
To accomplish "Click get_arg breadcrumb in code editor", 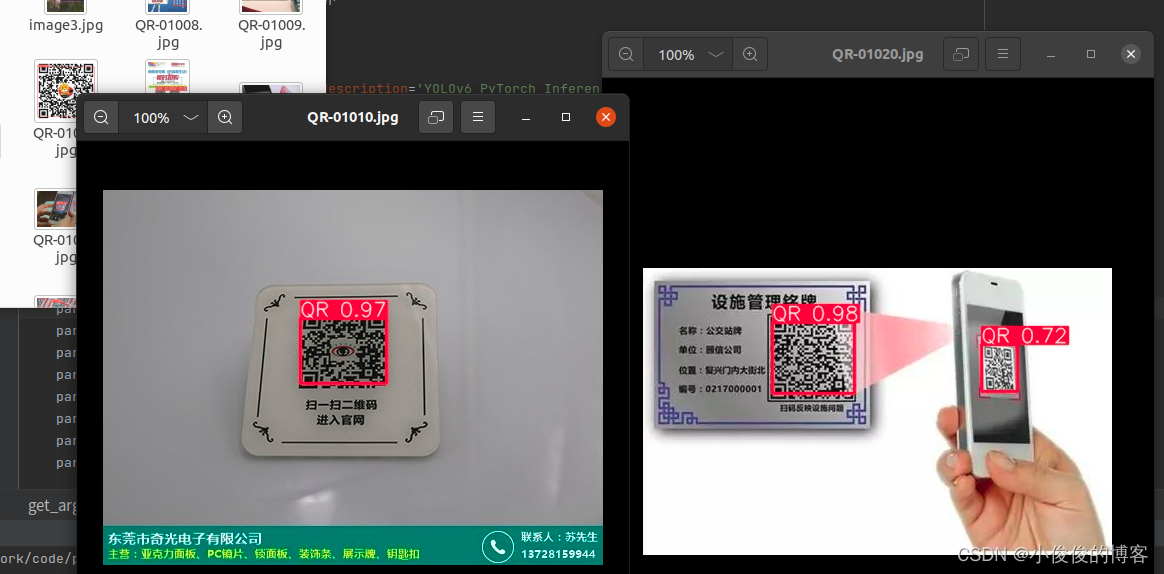I will (53, 506).
